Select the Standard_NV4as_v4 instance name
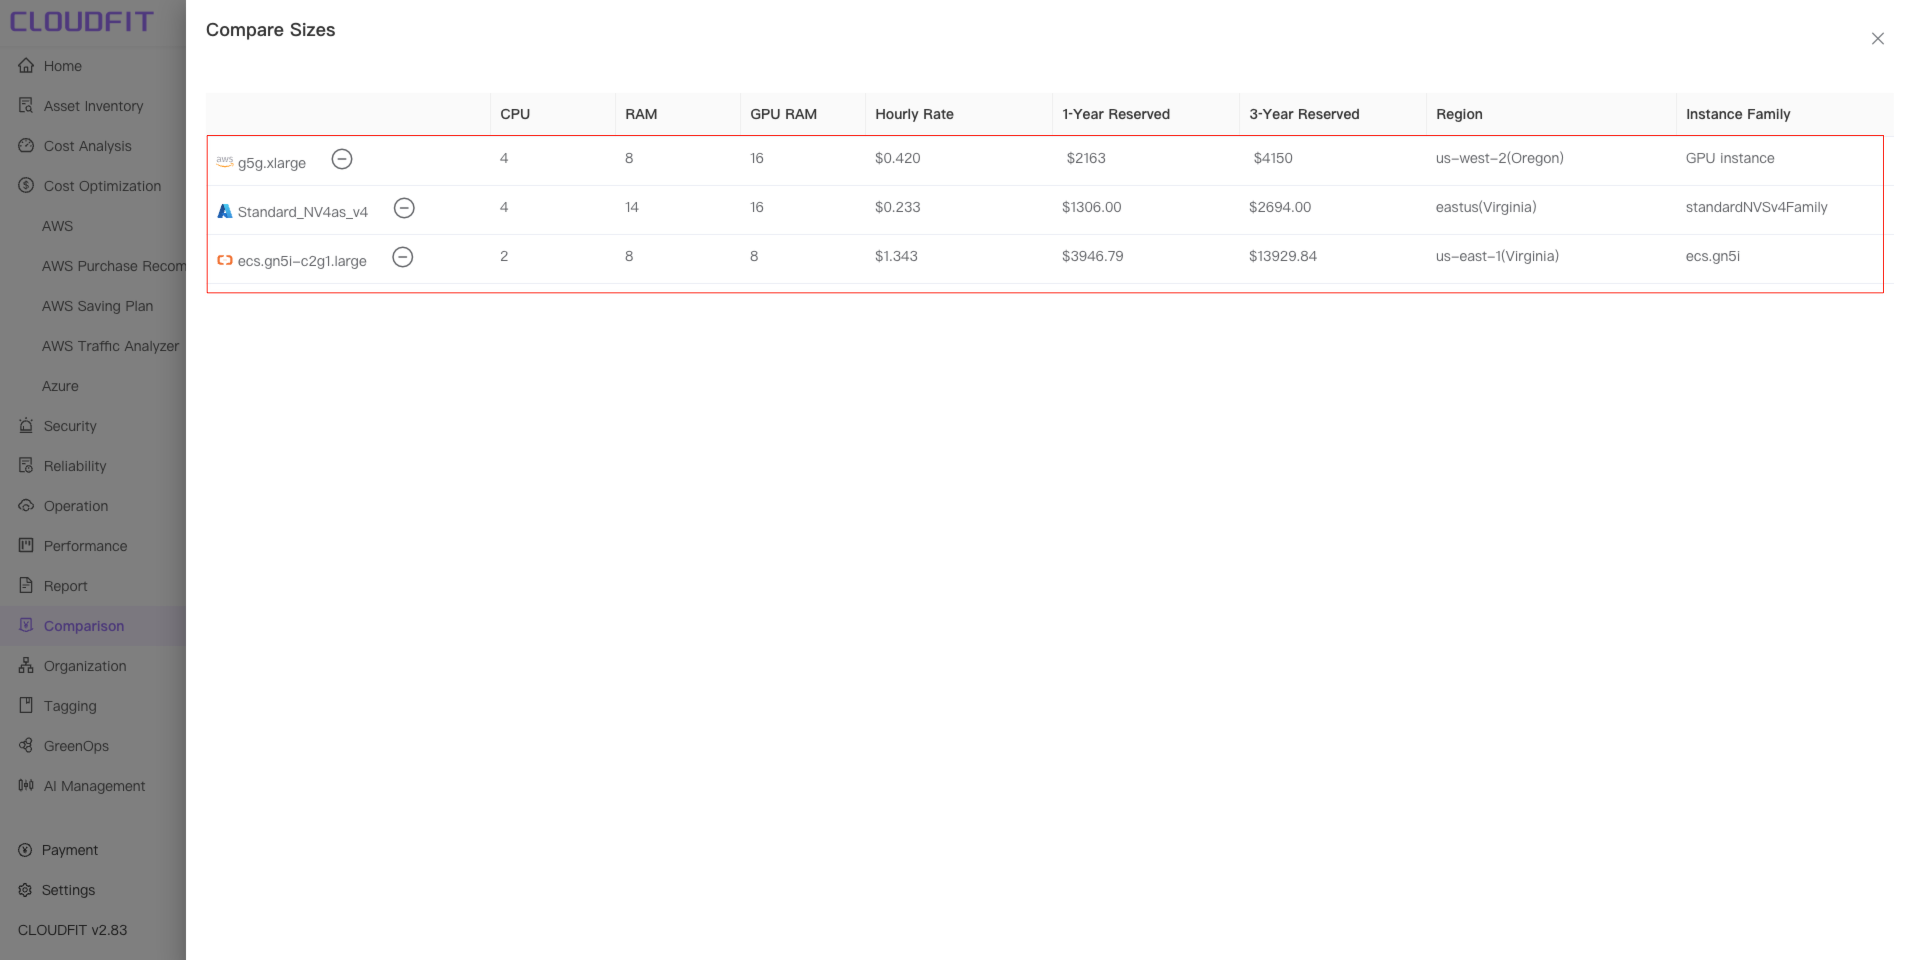This screenshot has height=960, width=1906. pos(303,212)
